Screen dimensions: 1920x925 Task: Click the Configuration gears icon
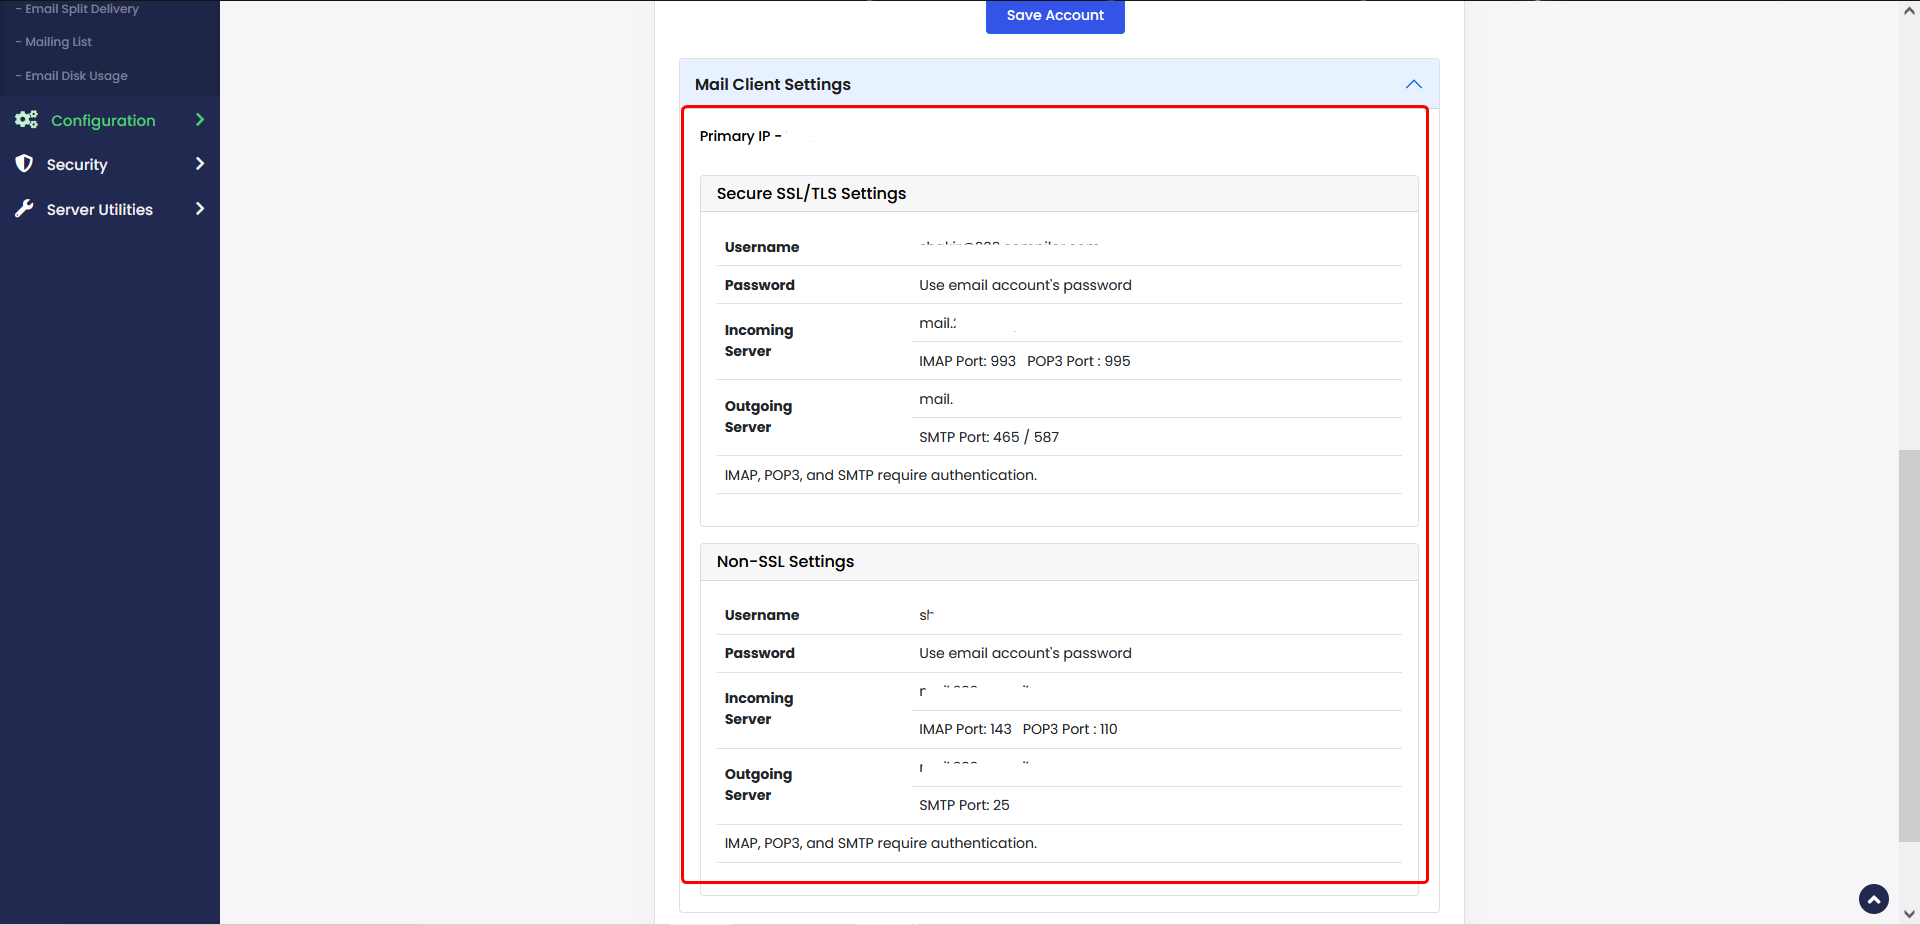(26, 120)
